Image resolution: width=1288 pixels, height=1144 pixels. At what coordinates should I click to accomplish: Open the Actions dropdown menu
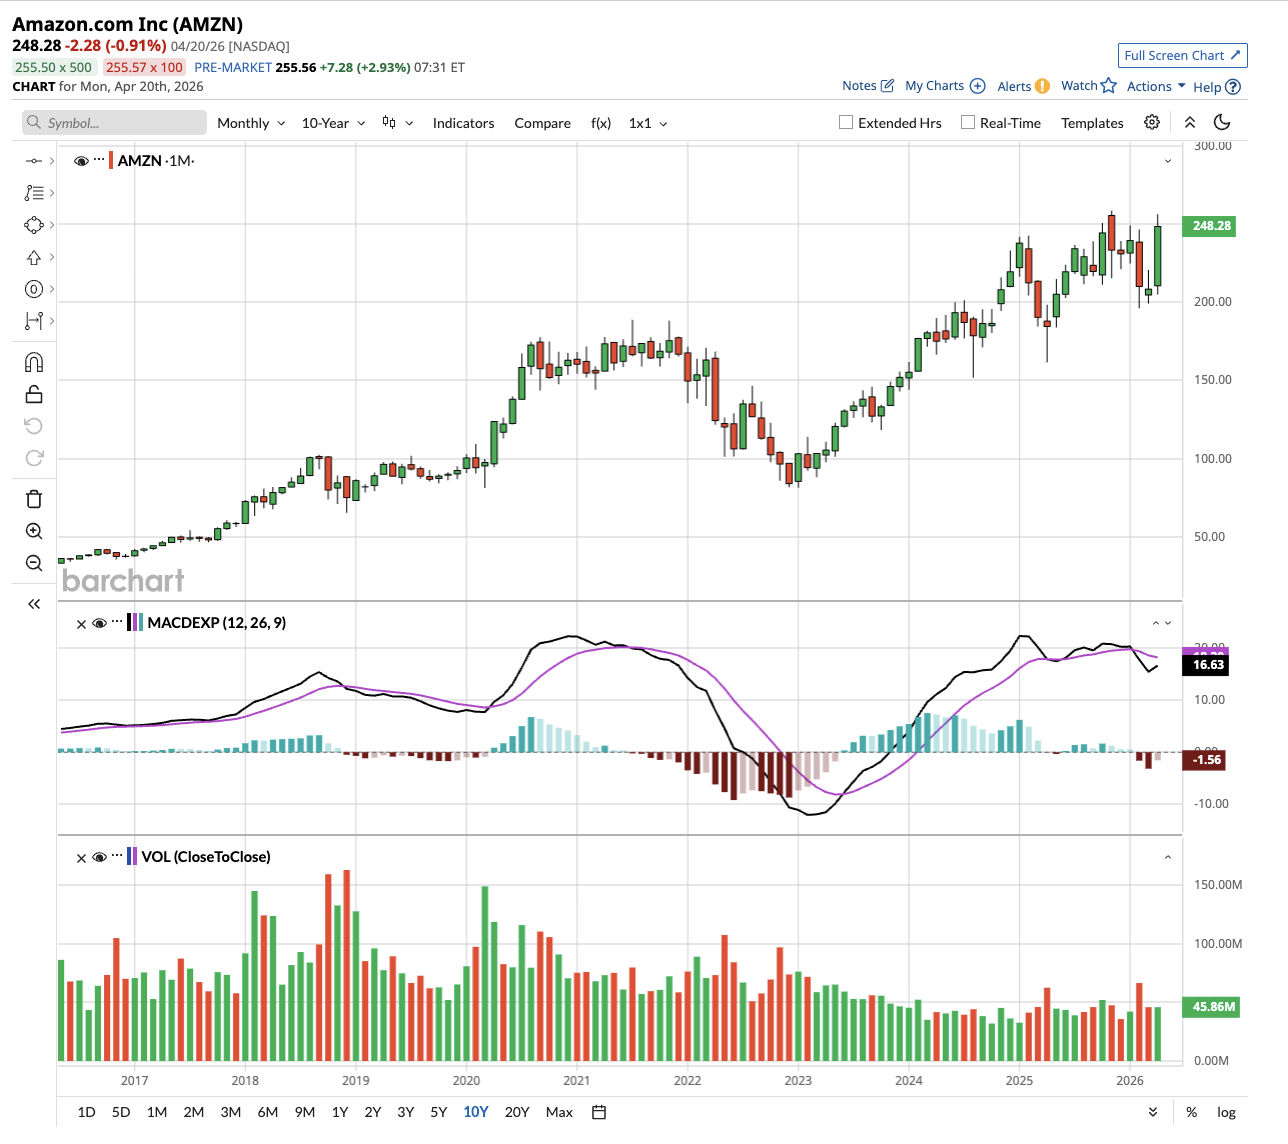(x=1156, y=86)
